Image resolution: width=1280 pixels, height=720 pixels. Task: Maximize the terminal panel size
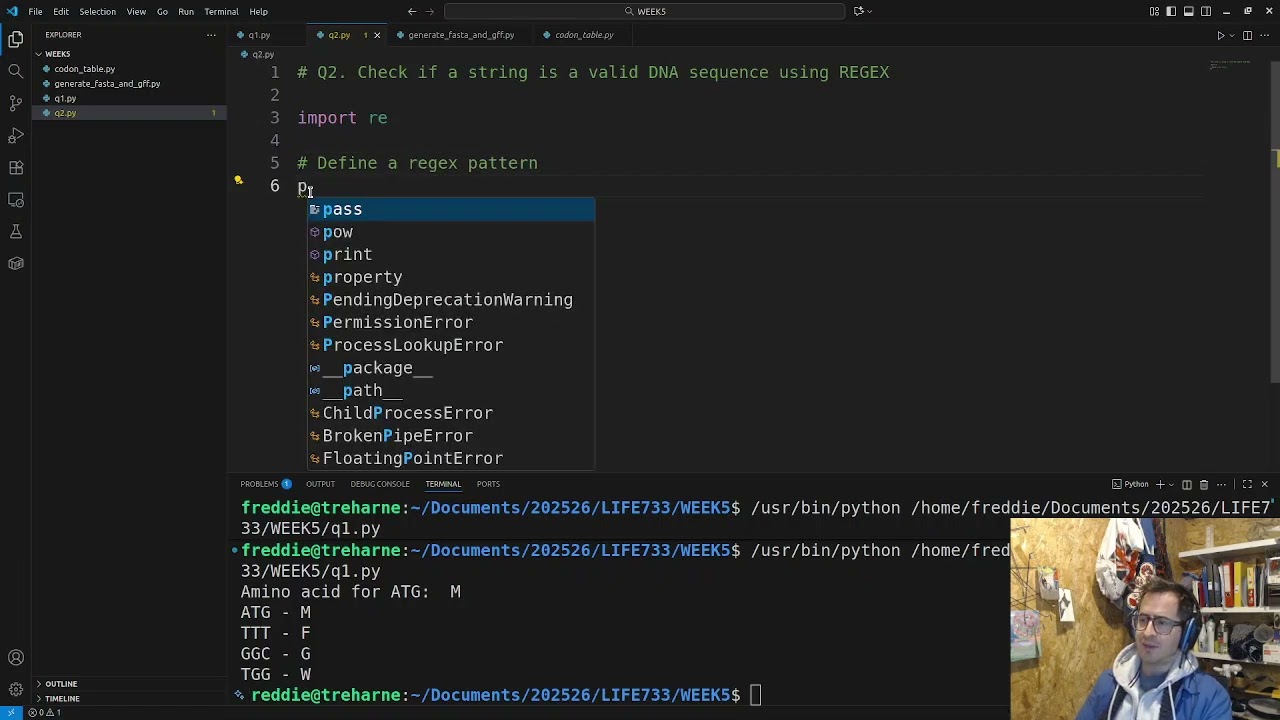tap(1247, 484)
